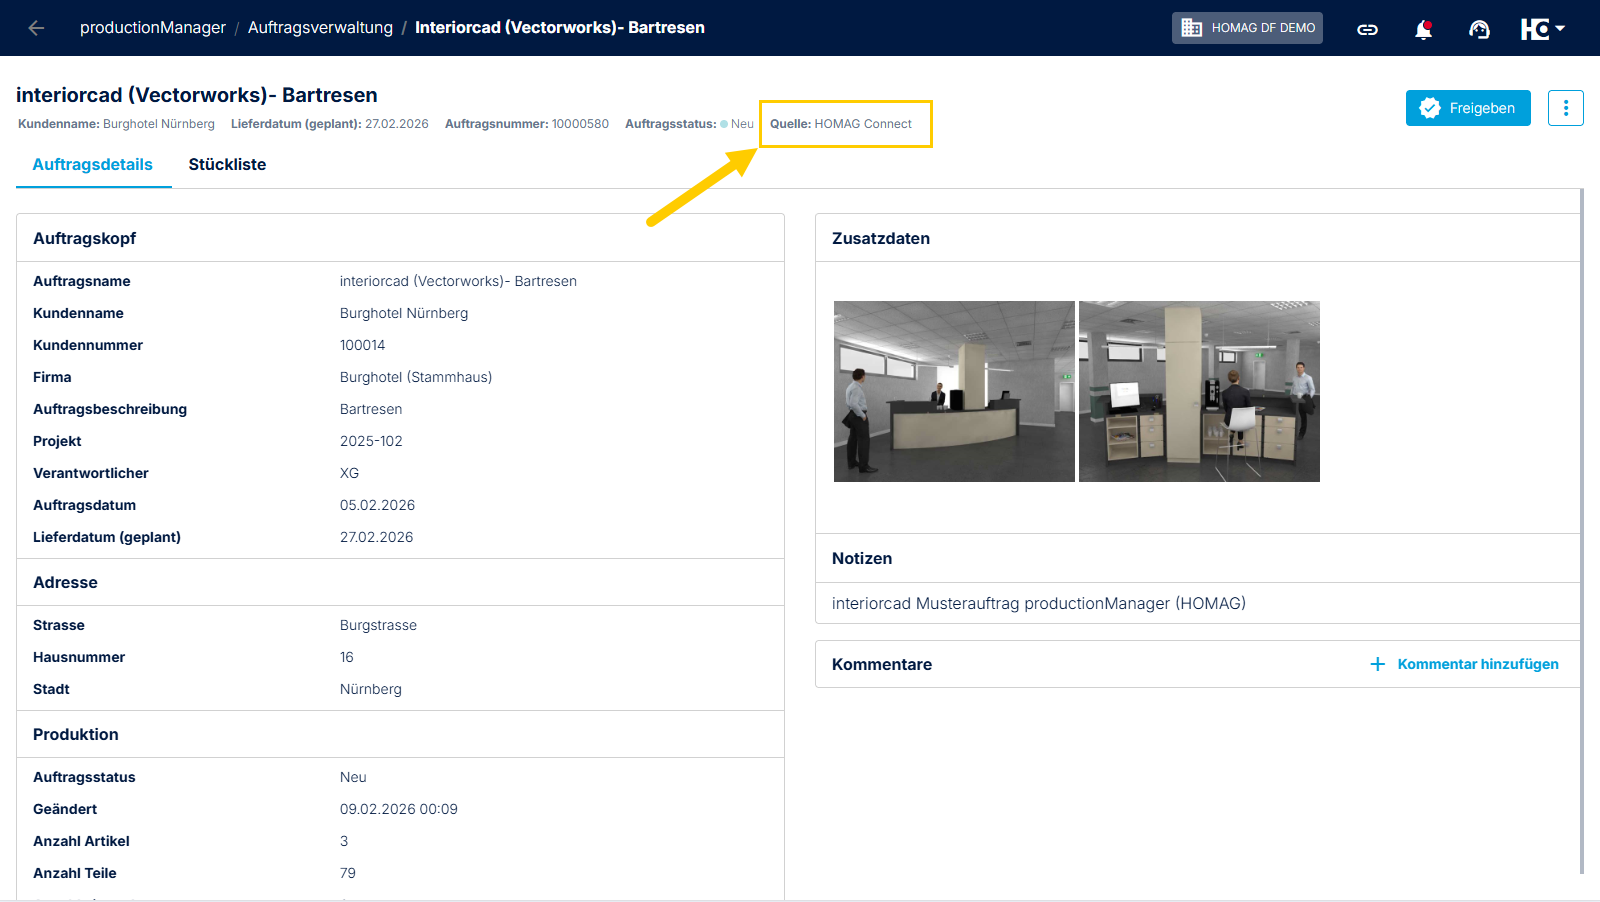
Task: Go to productionManager breadcrumb
Action: point(153,28)
